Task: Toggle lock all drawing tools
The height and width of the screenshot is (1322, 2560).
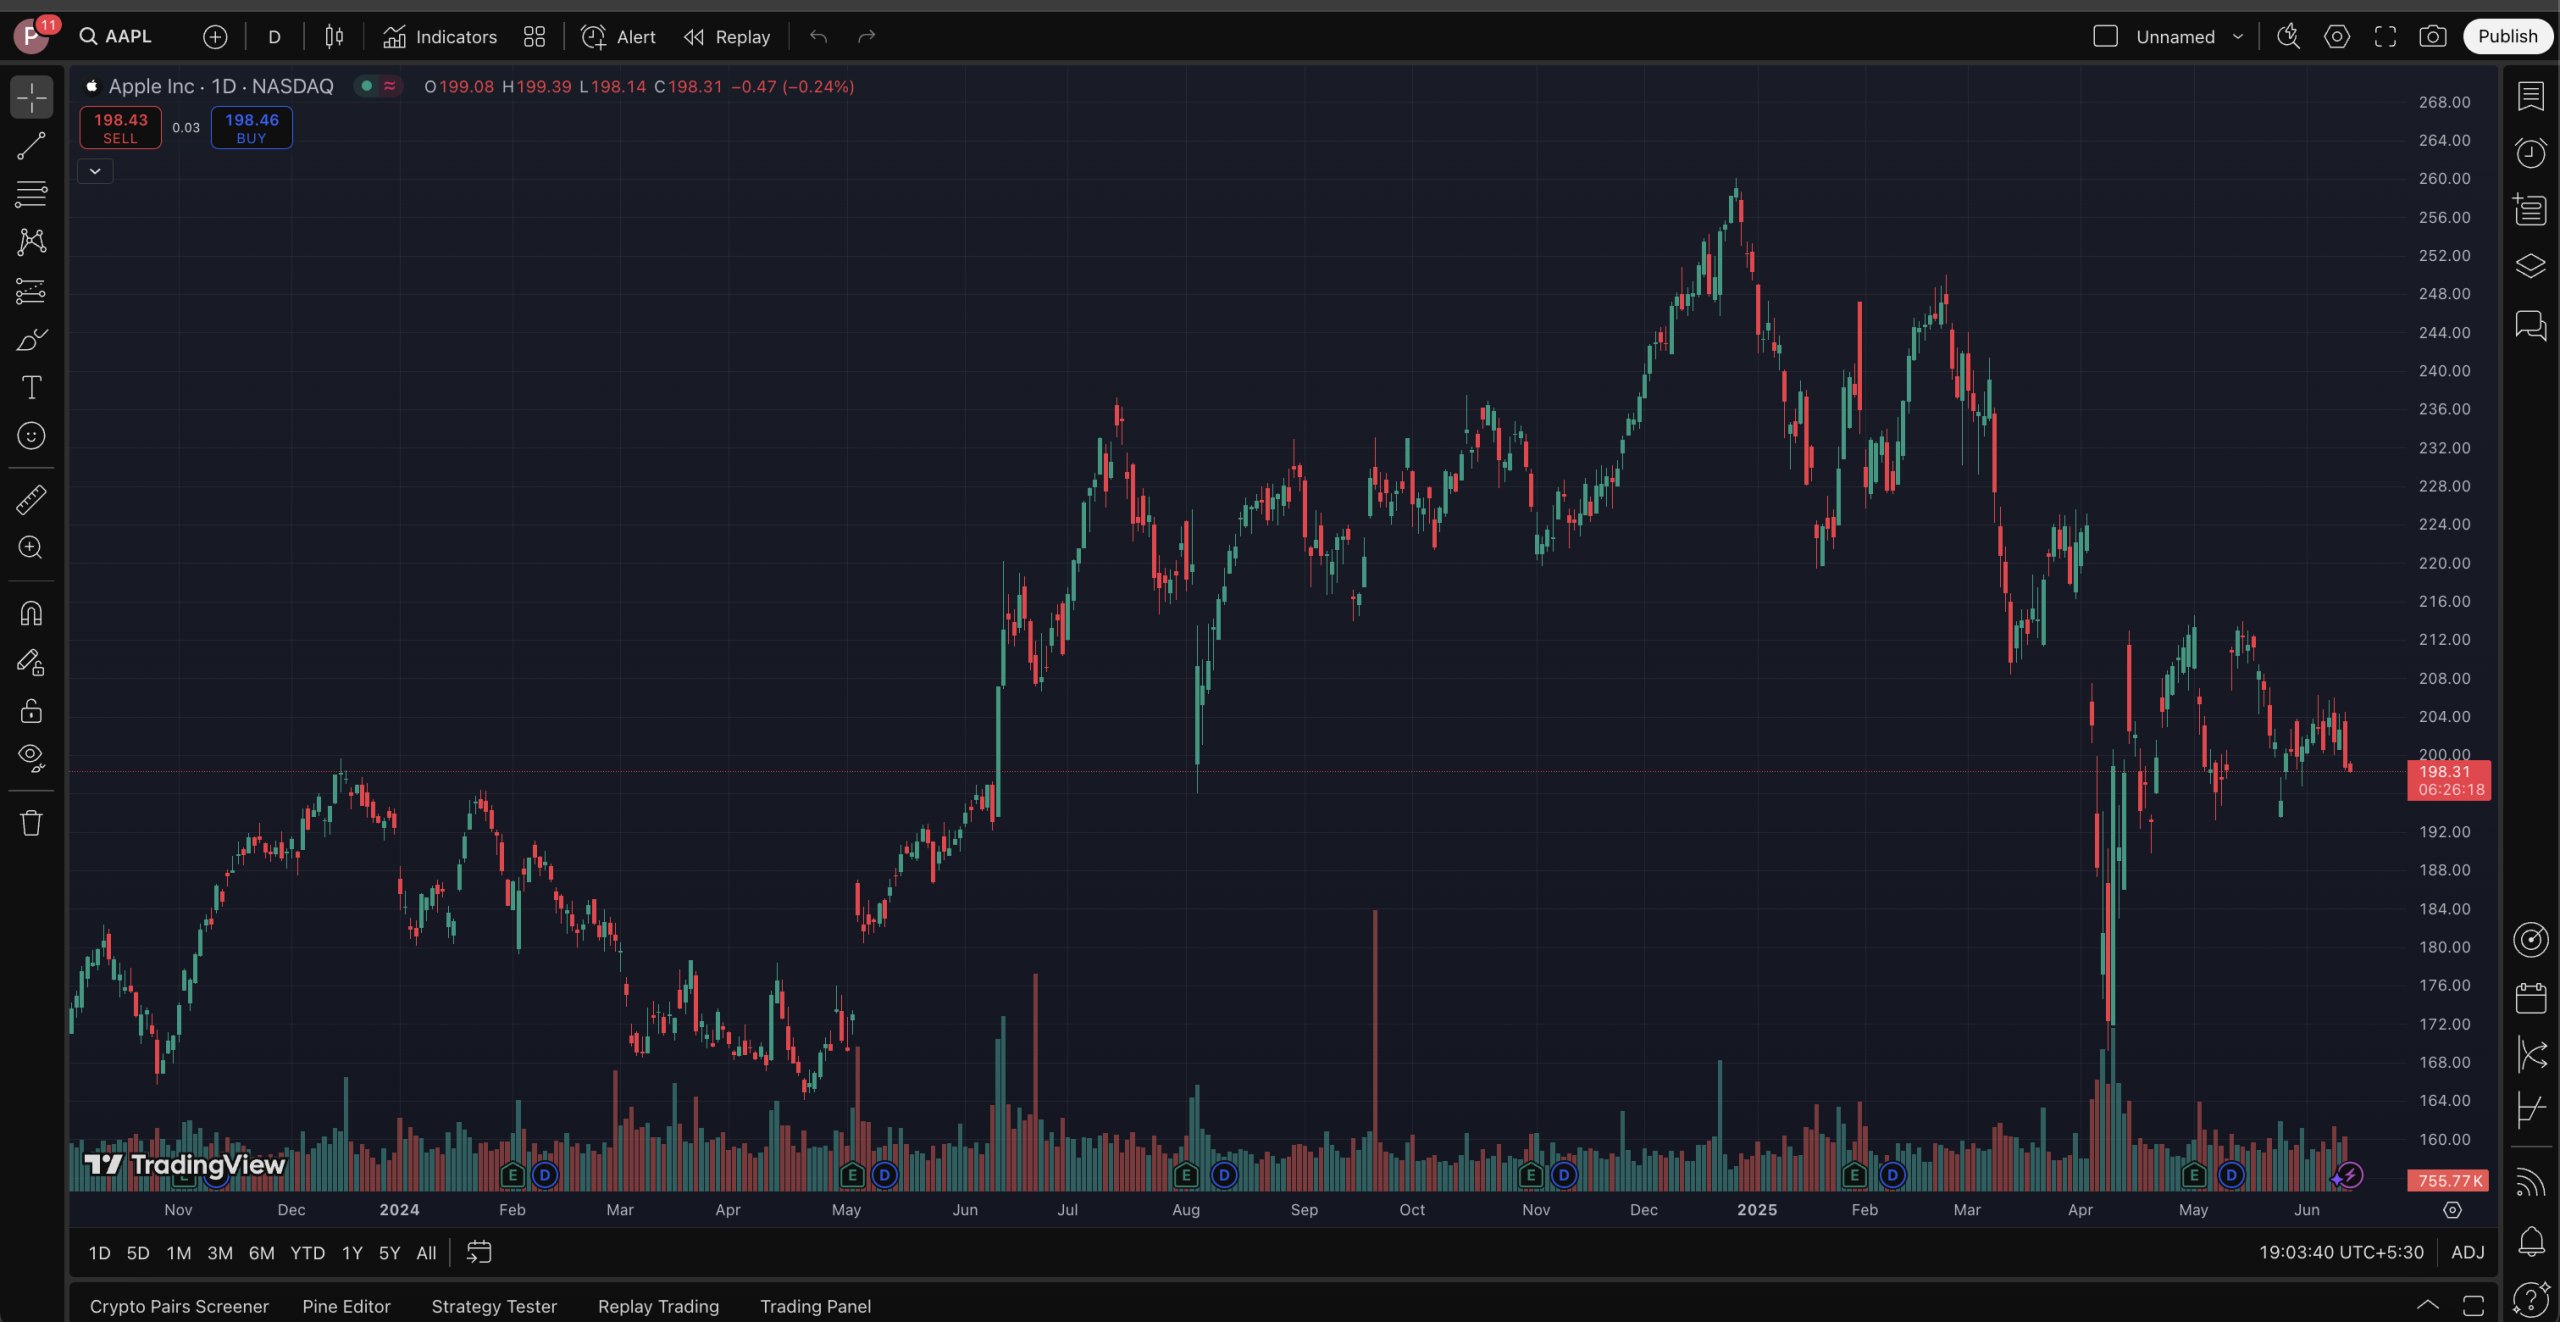Action: pos(31,710)
